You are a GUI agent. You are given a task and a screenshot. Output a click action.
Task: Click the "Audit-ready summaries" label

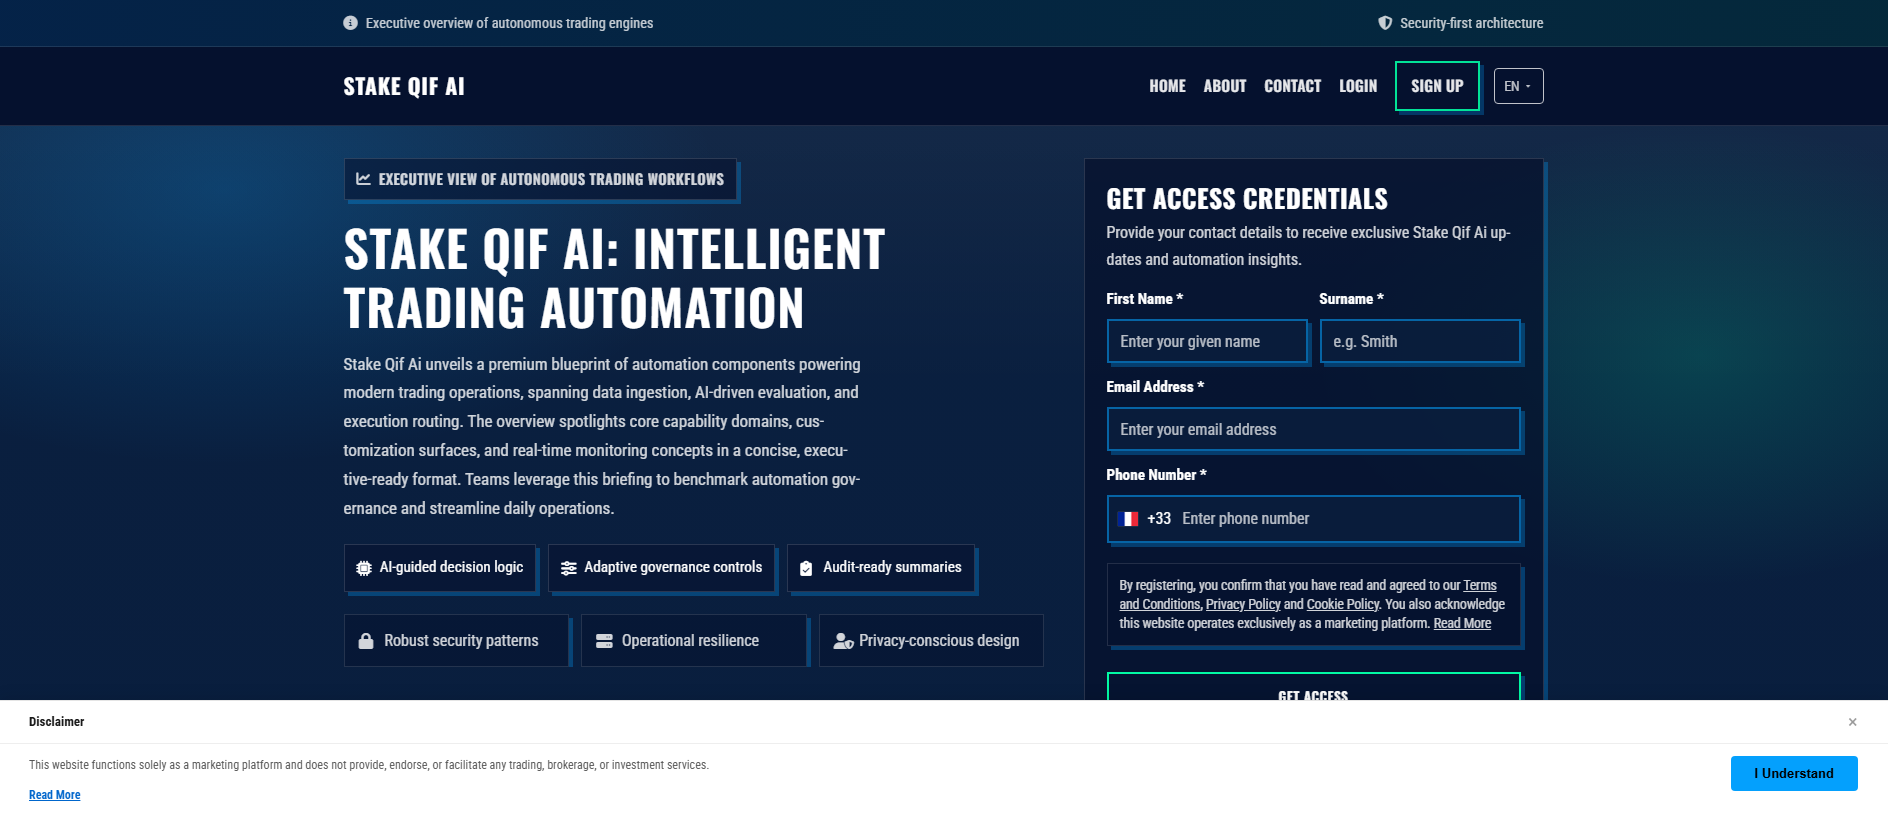(892, 567)
